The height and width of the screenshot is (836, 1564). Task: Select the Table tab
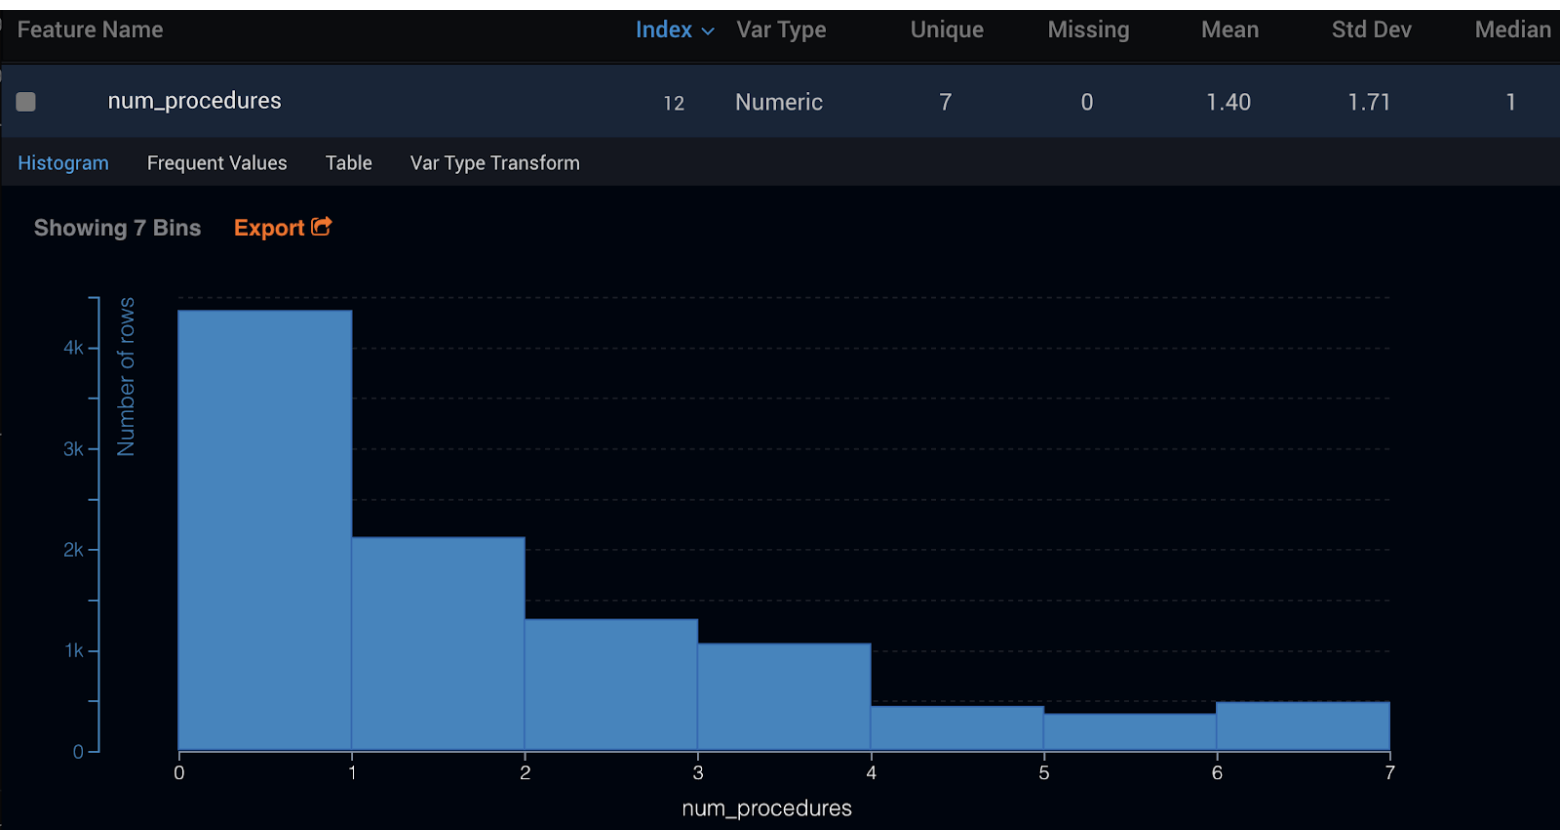pos(348,163)
